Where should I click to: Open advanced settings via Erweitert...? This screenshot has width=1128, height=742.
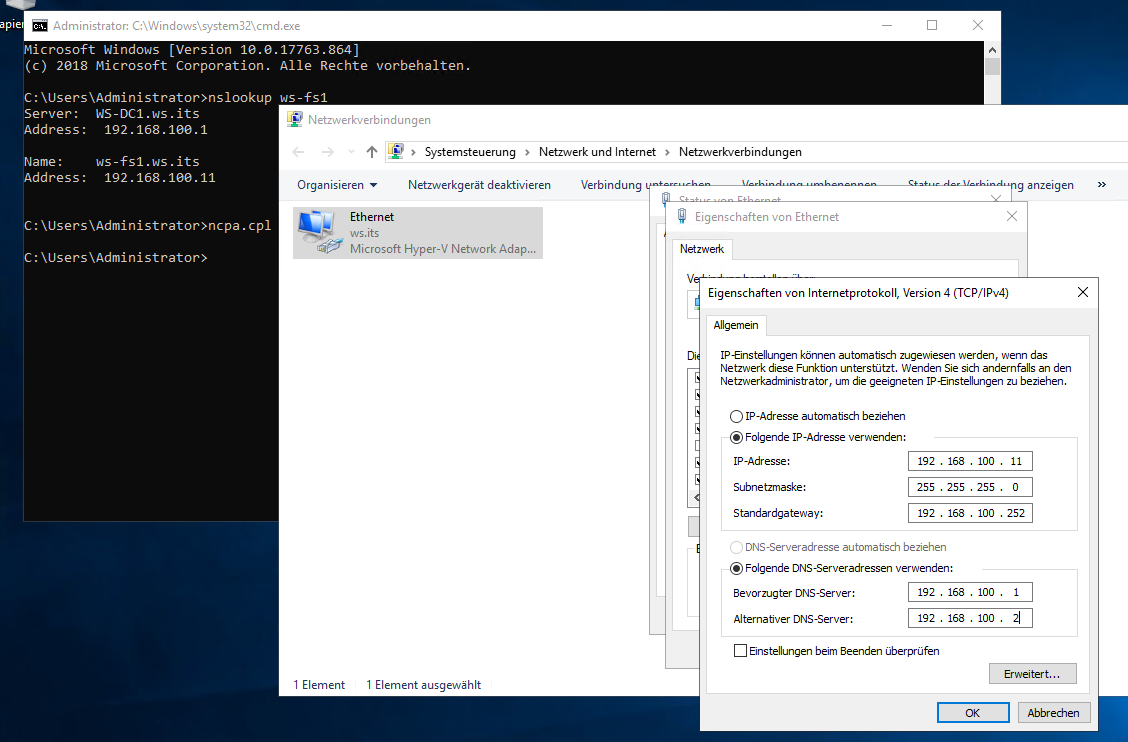pyautogui.click(x=1032, y=674)
